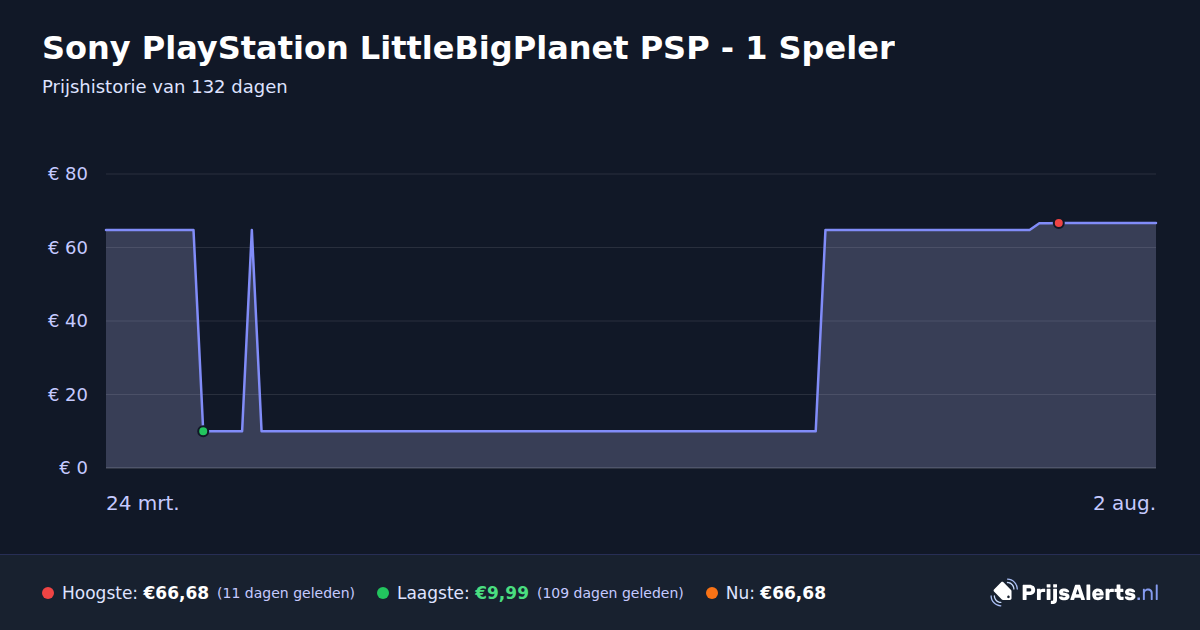Click the € 80 axis label
Screen dimensions: 1200x630
pos(68,174)
